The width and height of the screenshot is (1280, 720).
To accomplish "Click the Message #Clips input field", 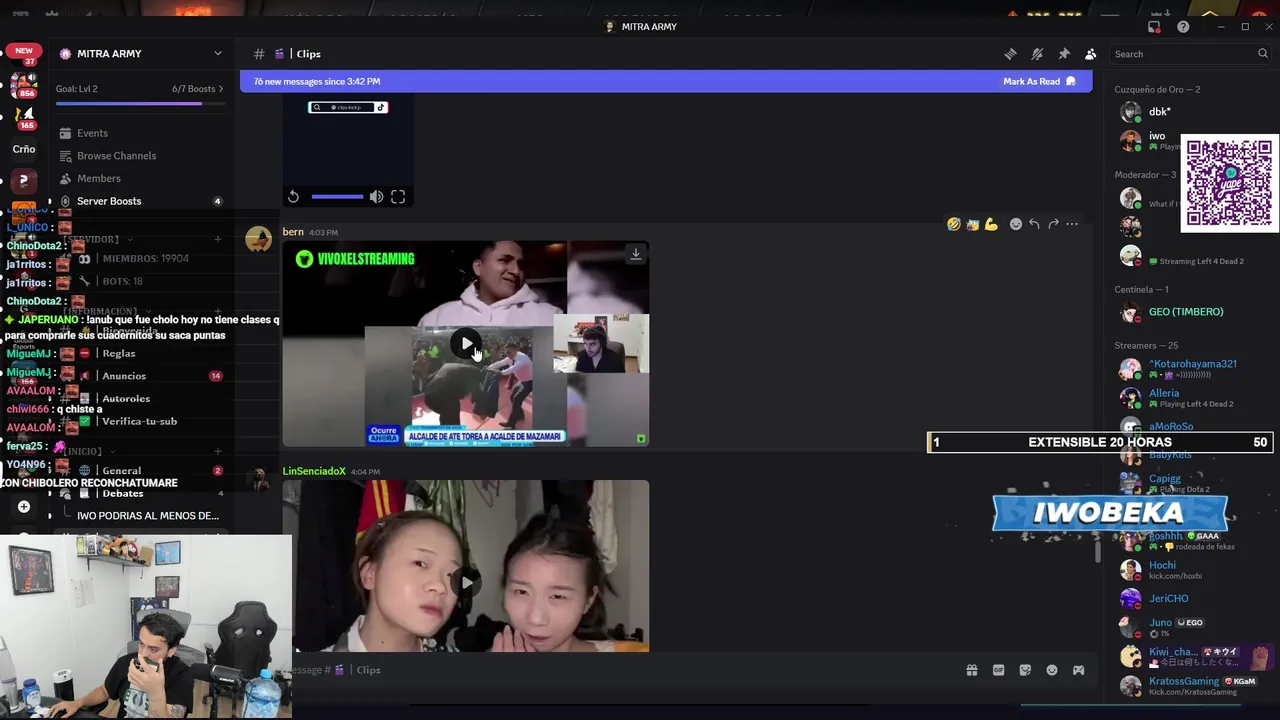I will [x=620, y=670].
